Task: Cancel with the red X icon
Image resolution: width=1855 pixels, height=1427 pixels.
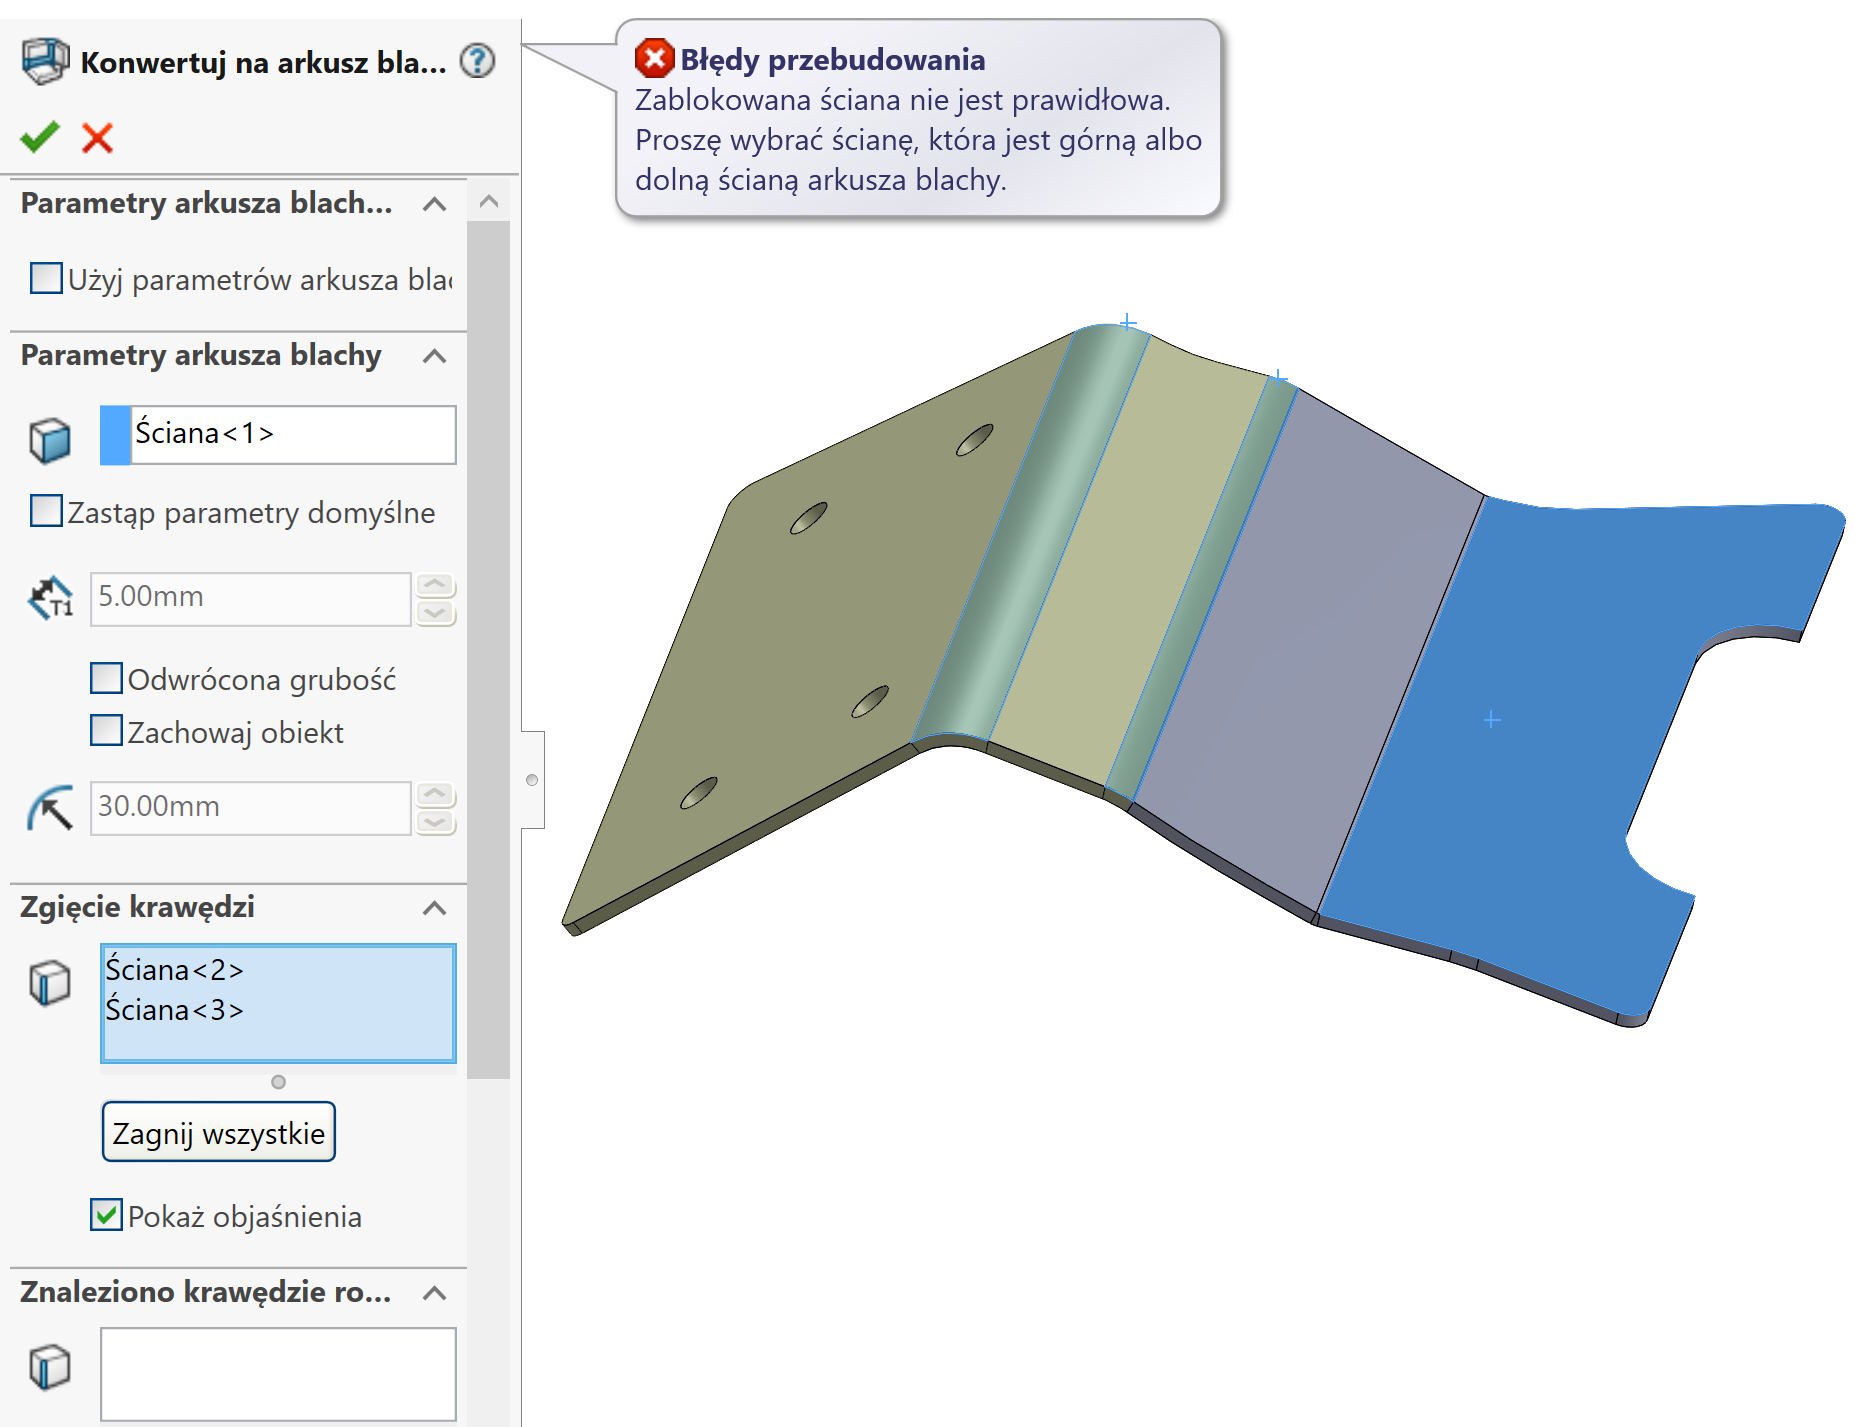Action: [x=97, y=137]
